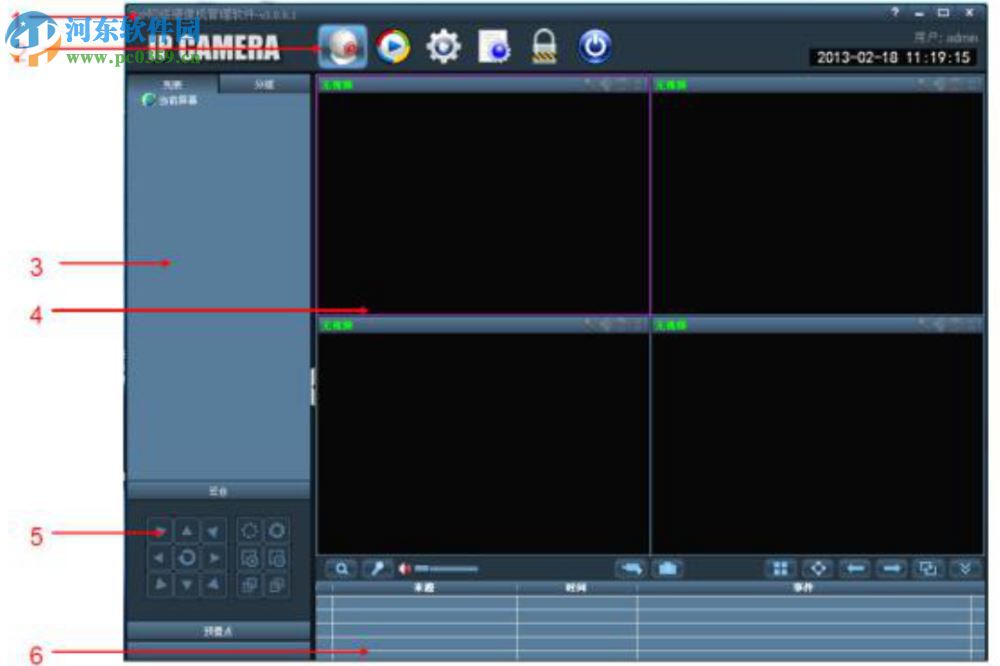The height and width of the screenshot is (666, 1000).
Task: Move PTZ camera down-right
Action: tap(214, 584)
